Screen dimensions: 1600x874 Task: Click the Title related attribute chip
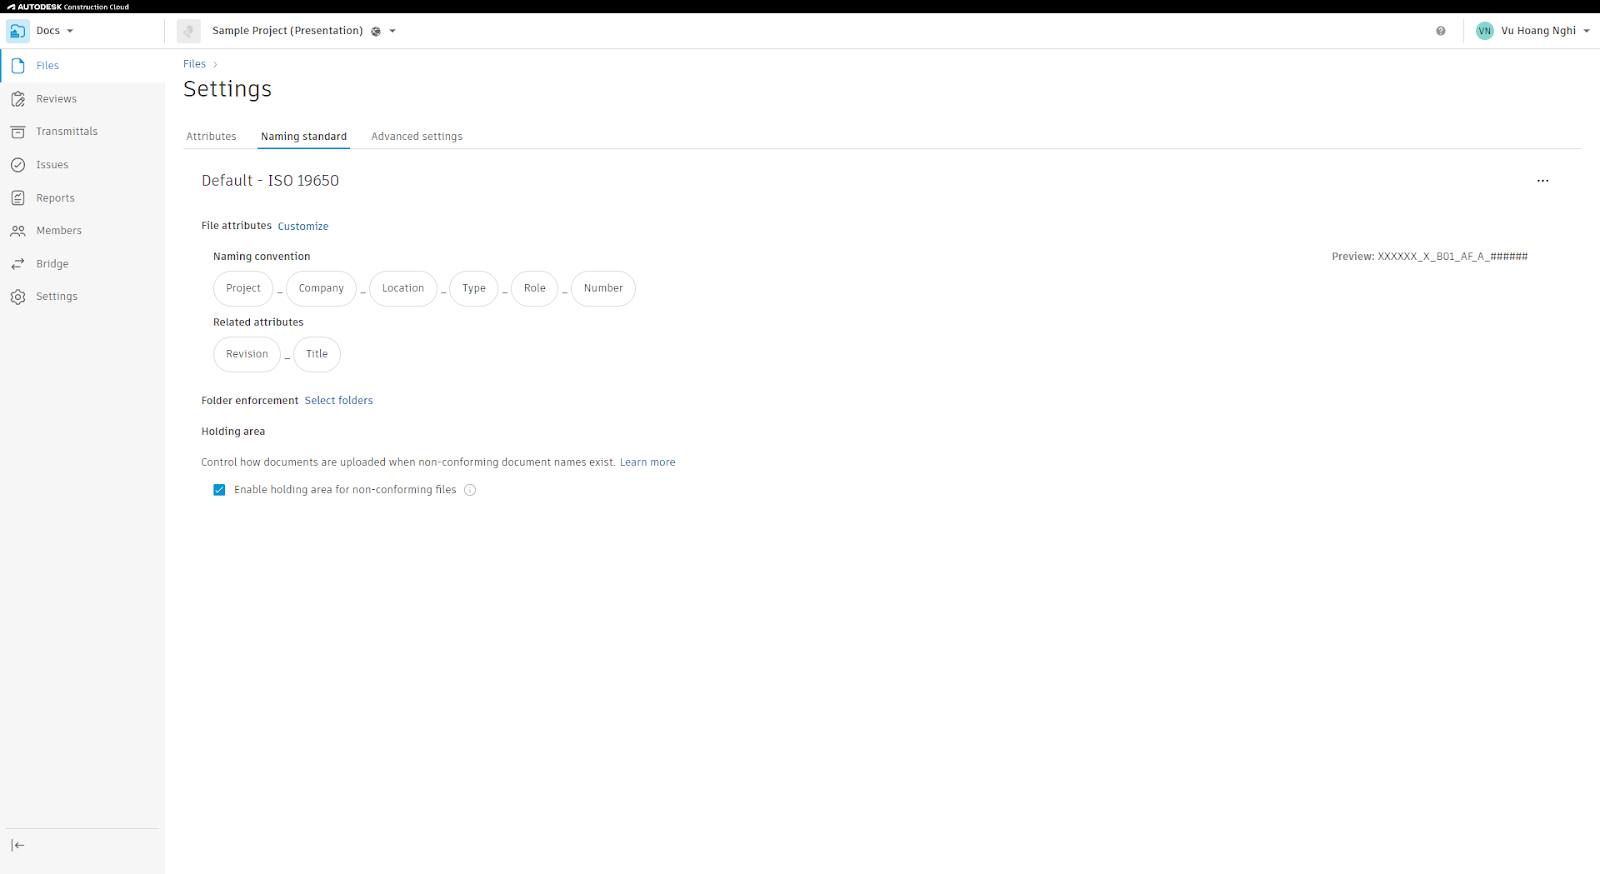[317, 355]
